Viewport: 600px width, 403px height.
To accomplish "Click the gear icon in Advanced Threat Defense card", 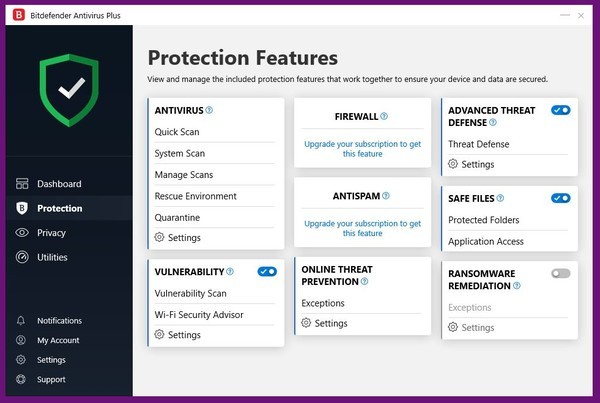I will (x=453, y=164).
